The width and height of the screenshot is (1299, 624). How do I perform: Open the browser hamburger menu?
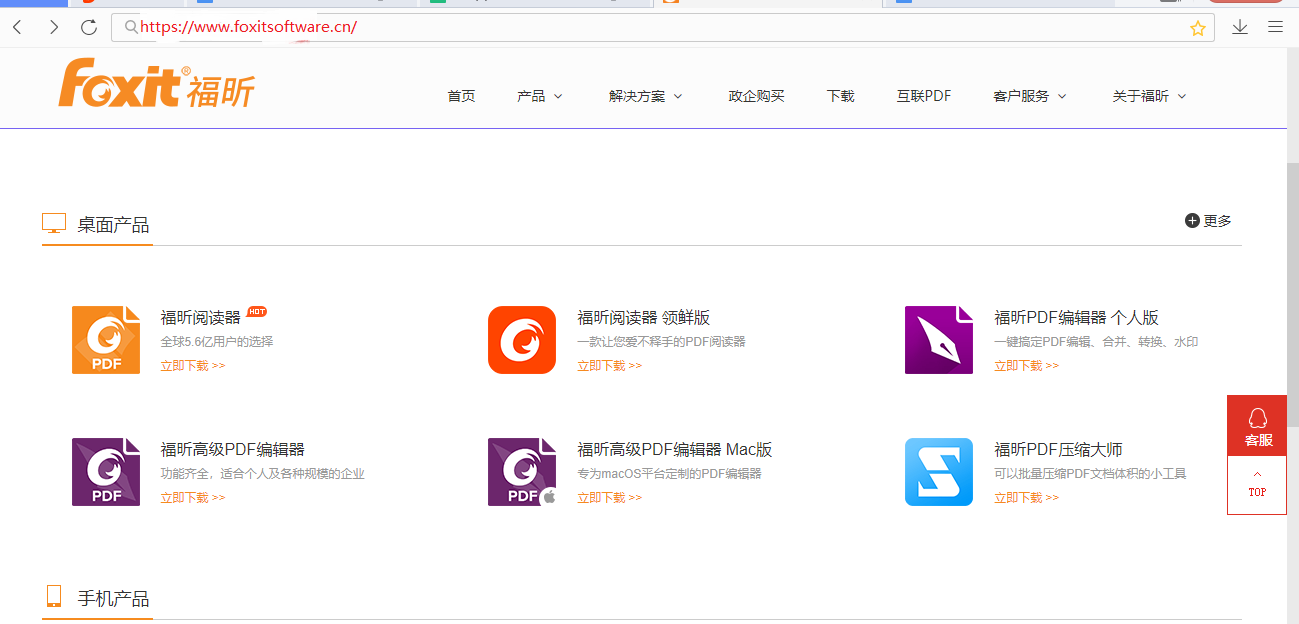[1275, 27]
